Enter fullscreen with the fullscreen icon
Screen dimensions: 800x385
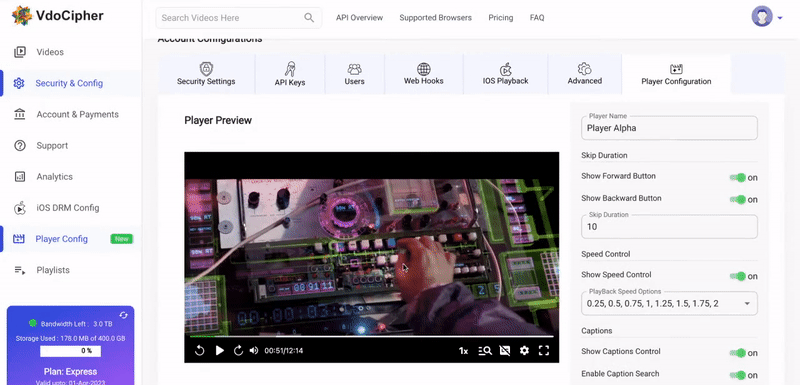(x=544, y=350)
